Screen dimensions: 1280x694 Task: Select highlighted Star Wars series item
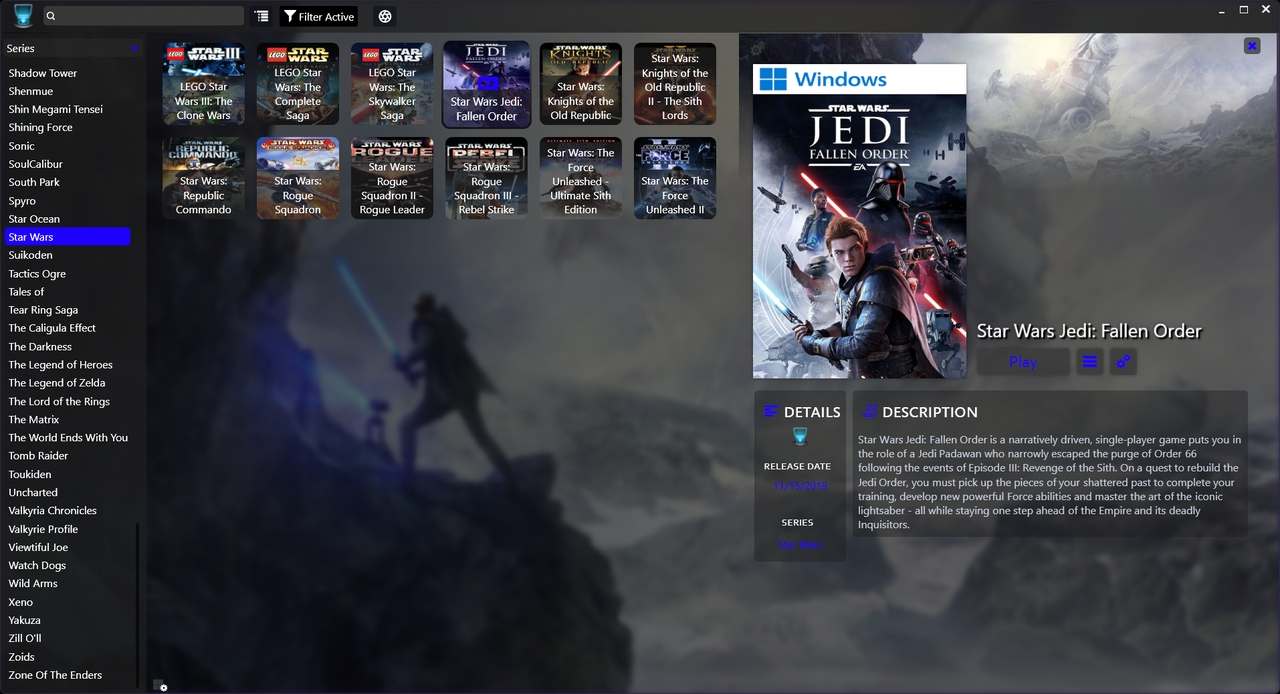click(67, 237)
